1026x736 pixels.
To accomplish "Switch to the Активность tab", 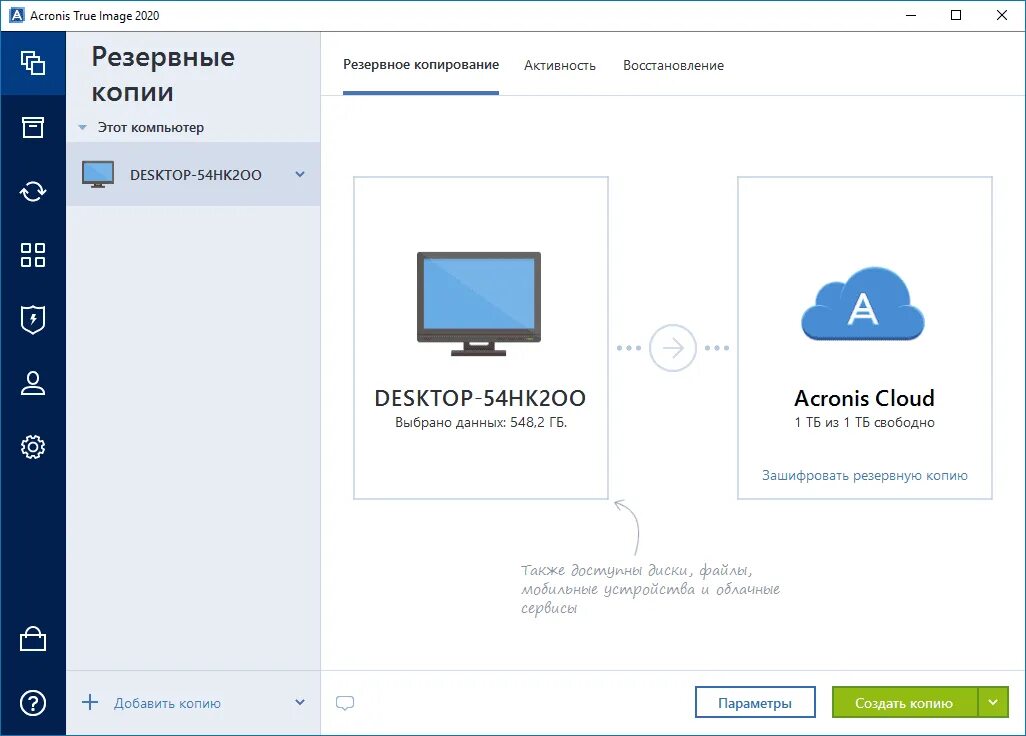I will click(x=560, y=65).
